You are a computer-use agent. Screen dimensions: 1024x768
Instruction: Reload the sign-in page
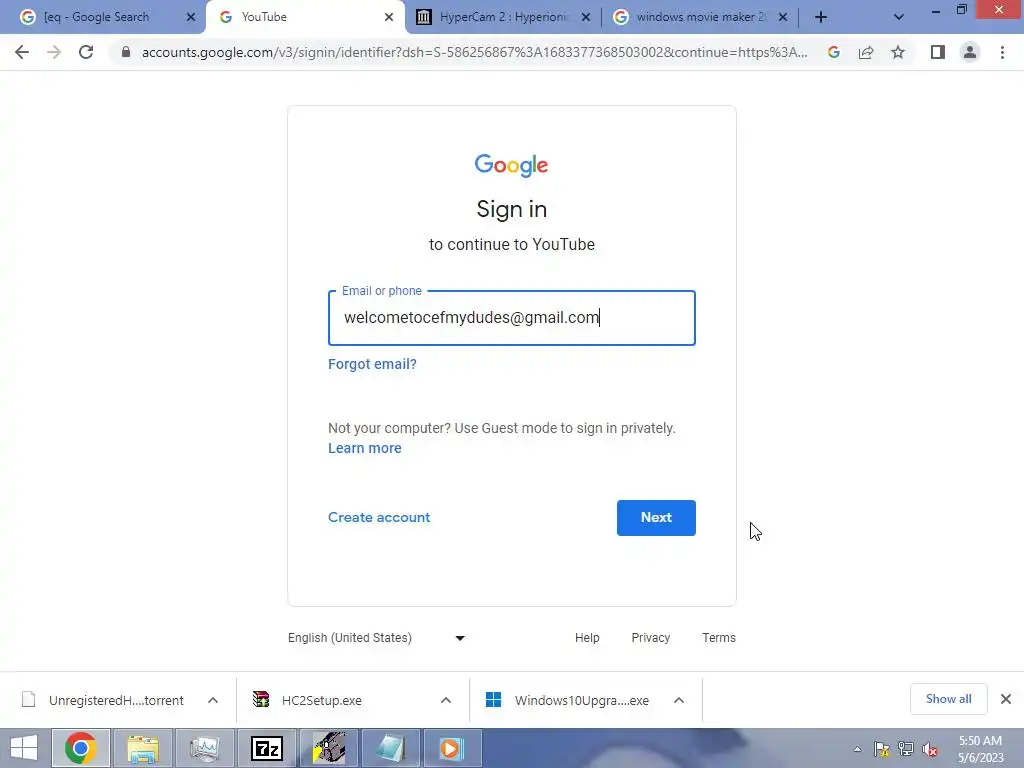[x=86, y=52]
